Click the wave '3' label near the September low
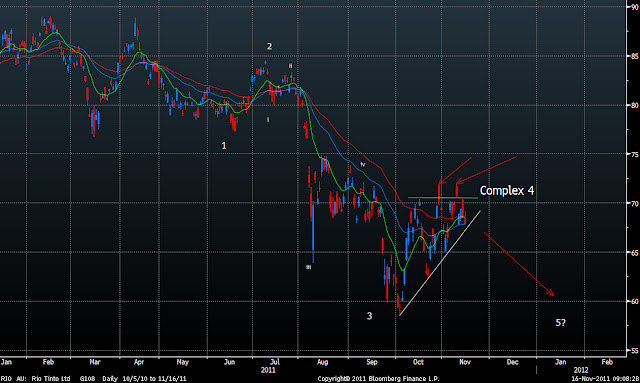This screenshot has width=640, height=383. click(369, 316)
